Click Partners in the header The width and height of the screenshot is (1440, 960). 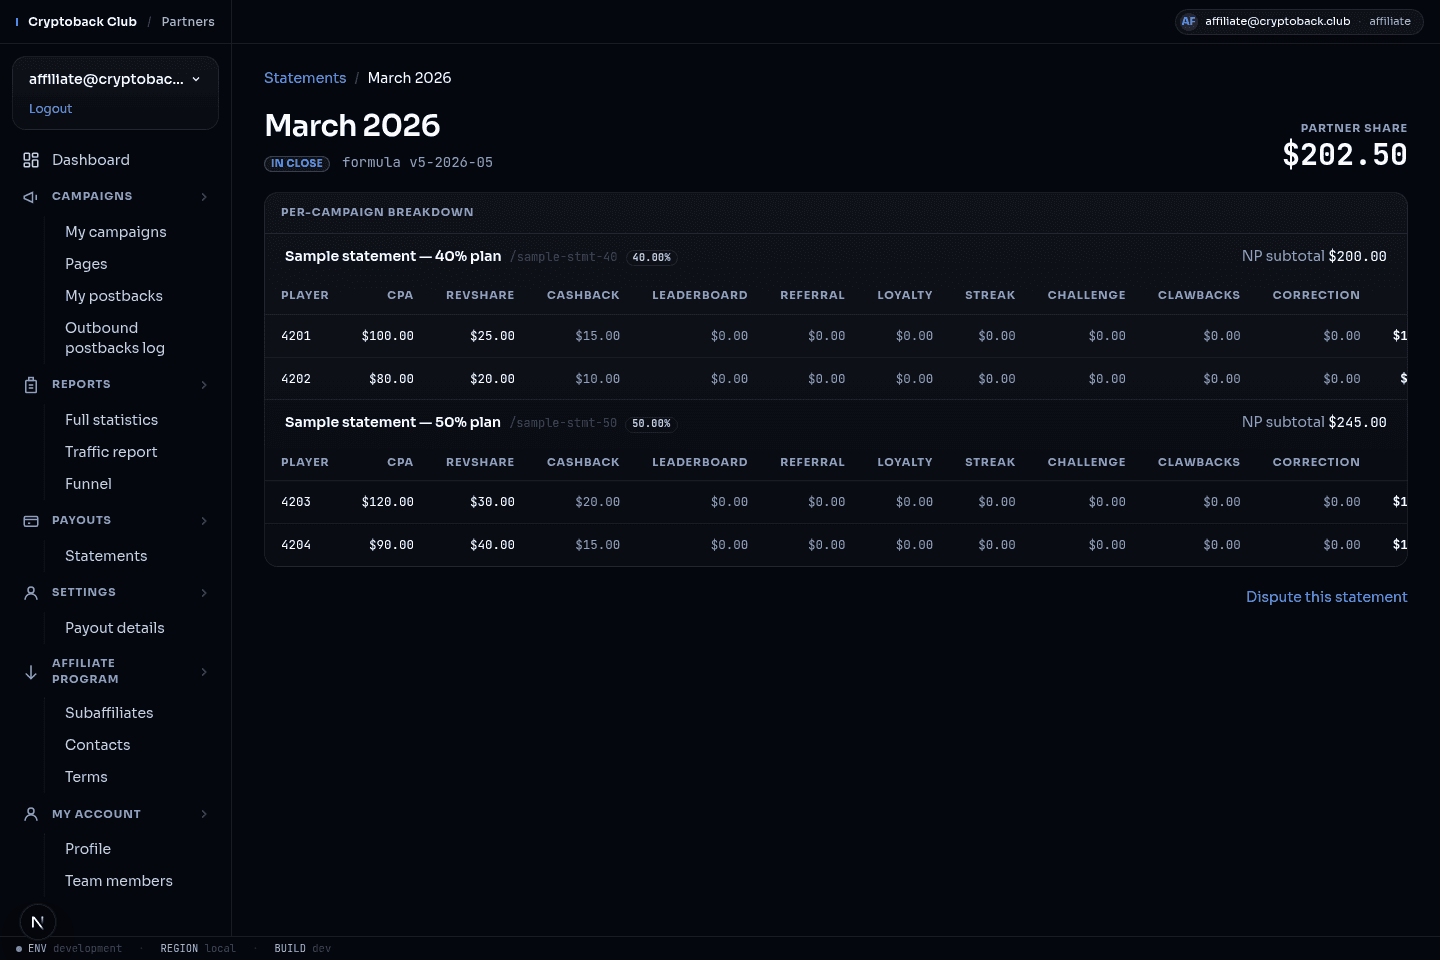188,22
